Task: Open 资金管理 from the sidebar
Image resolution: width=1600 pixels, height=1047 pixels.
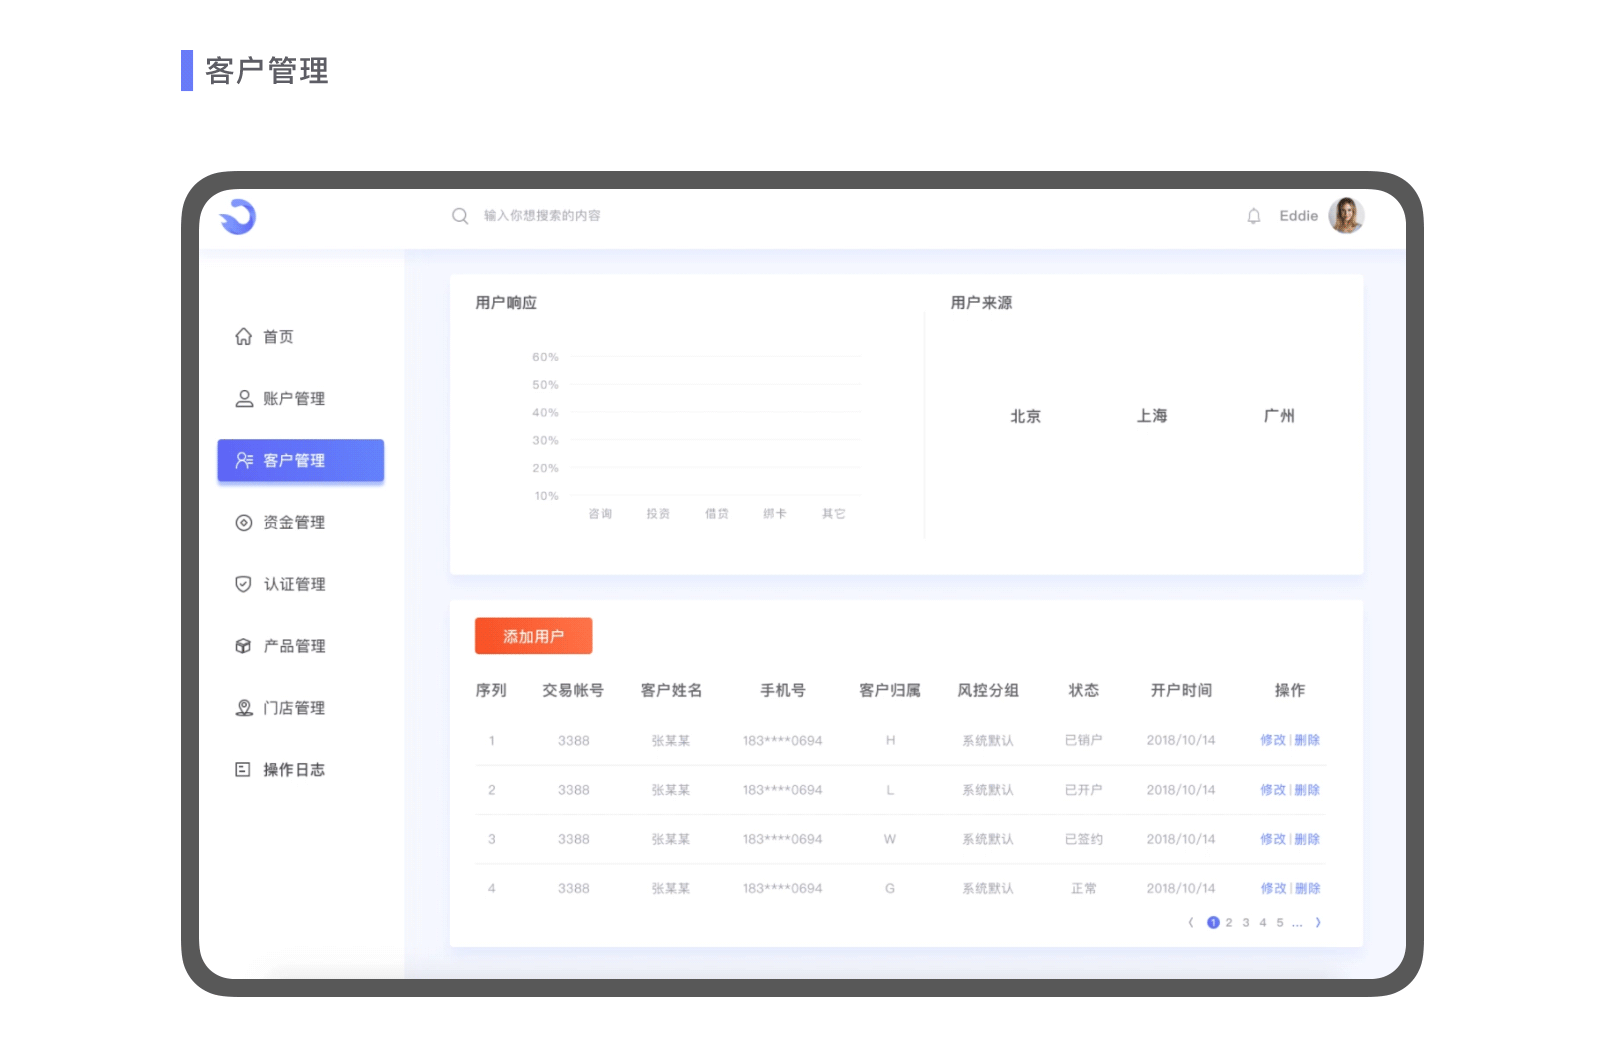Action: tap(293, 522)
